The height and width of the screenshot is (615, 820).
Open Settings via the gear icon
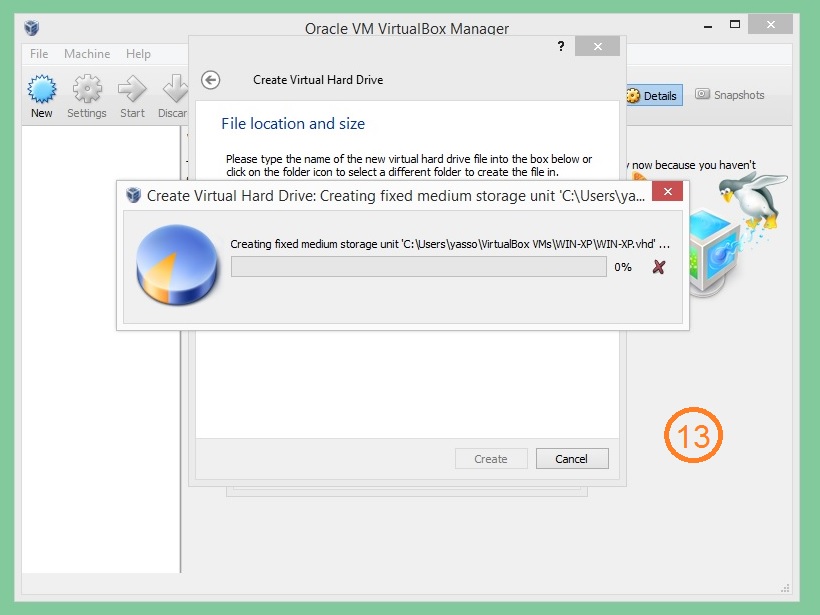click(x=87, y=92)
